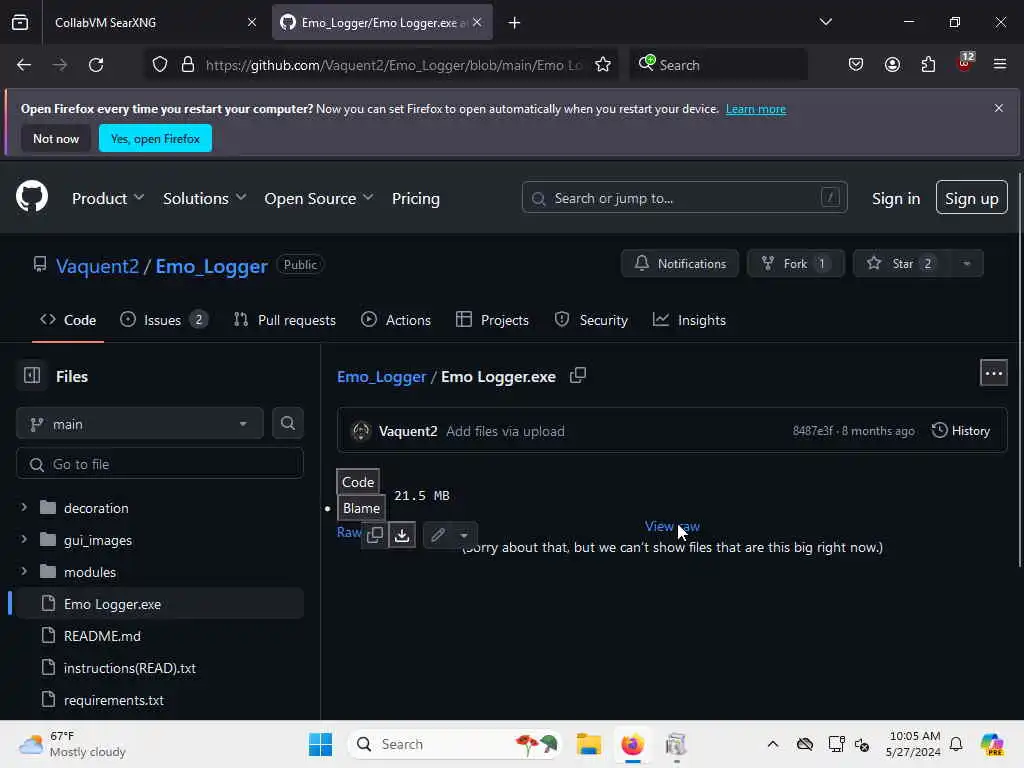Open the Pricing page
The width and height of the screenshot is (1024, 768).
415,198
